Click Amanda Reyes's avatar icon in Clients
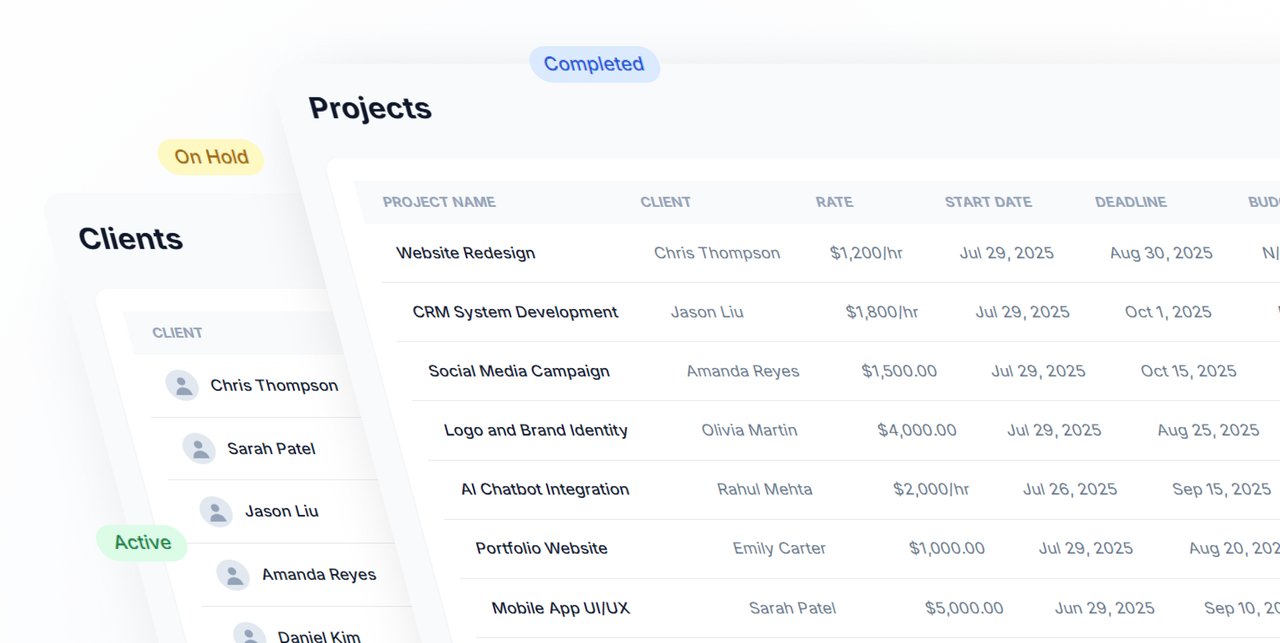1280x643 pixels. 233,574
